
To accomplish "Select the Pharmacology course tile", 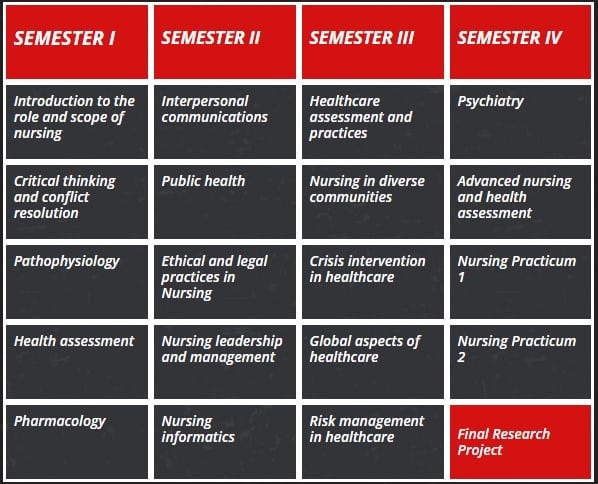I will pos(77,442).
